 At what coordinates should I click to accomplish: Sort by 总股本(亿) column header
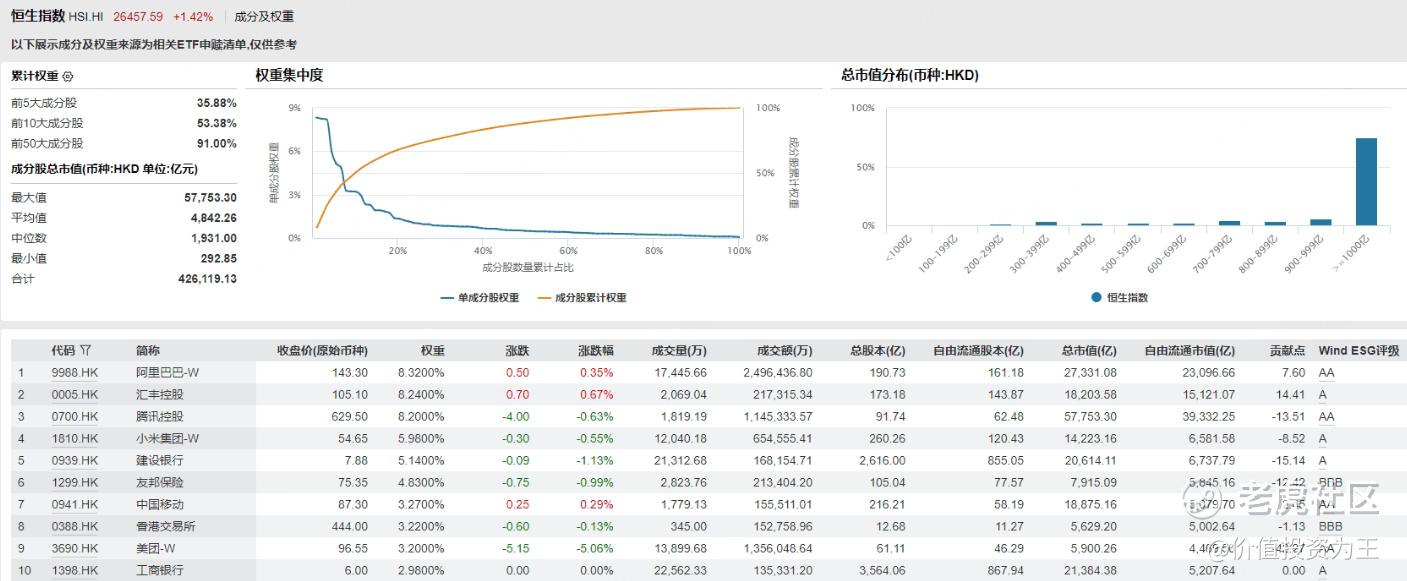877,350
